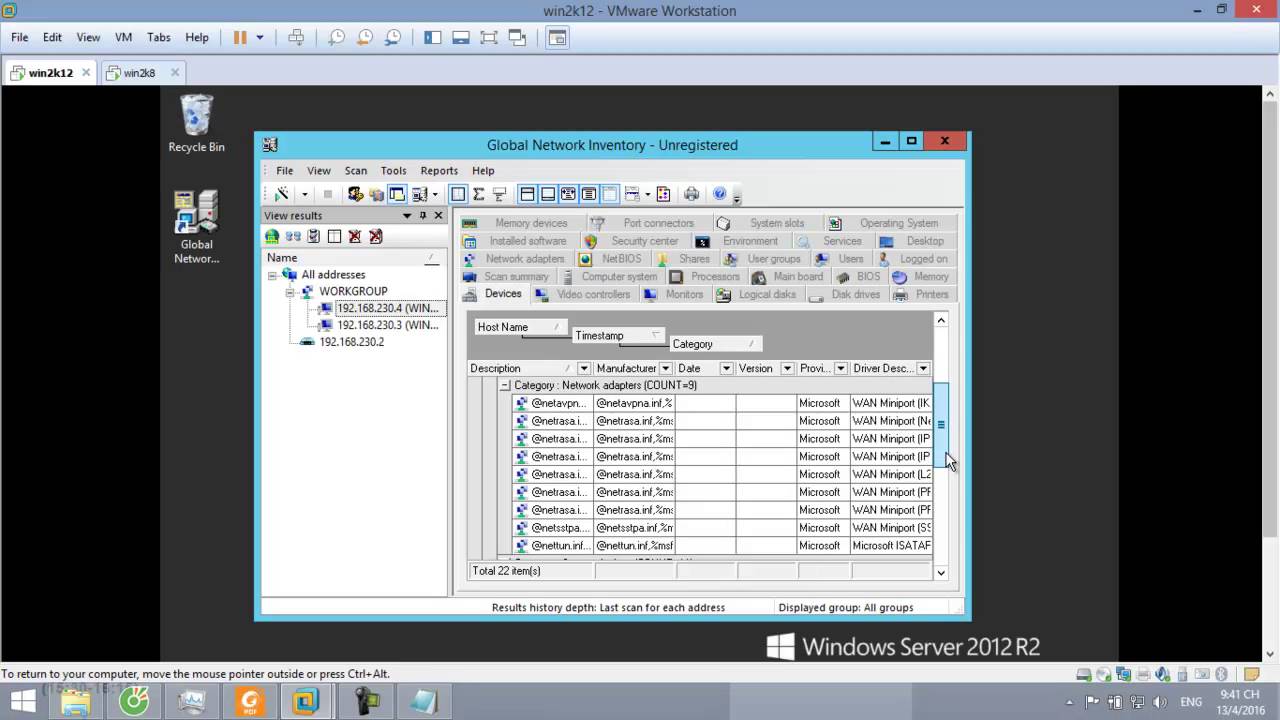The height and width of the screenshot is (720, 1280).
Task: Open File Explorer from guest taskbar
Action: tap(76, 702)
